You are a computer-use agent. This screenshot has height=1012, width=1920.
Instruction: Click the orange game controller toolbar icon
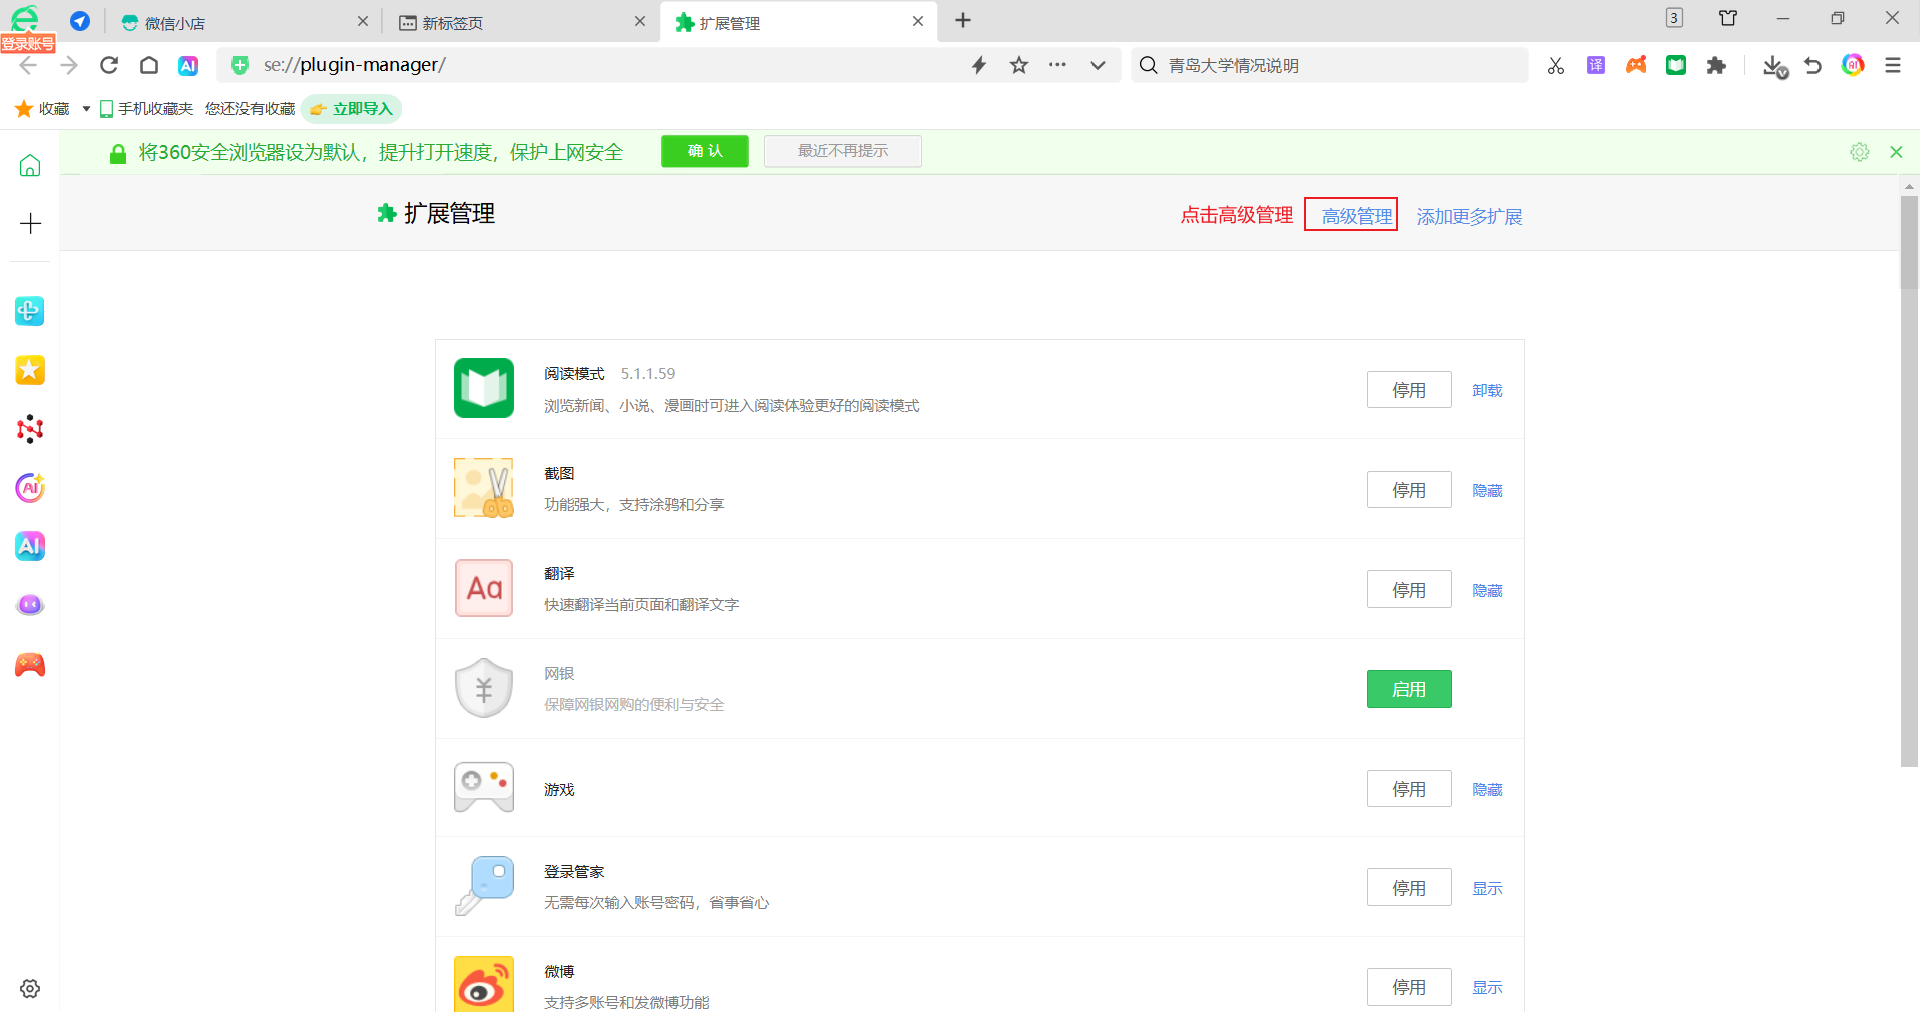pyautogui.click(x=1636, y=65)
